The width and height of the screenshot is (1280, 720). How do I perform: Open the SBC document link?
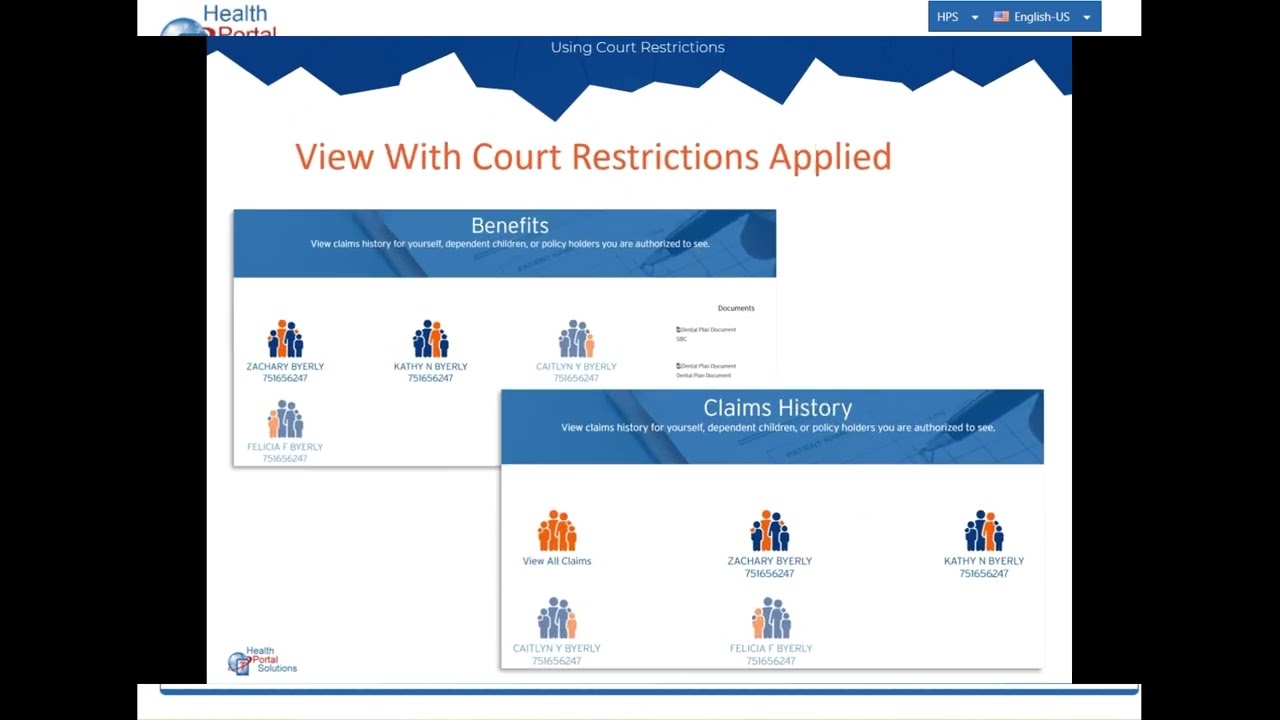point(682,339)
